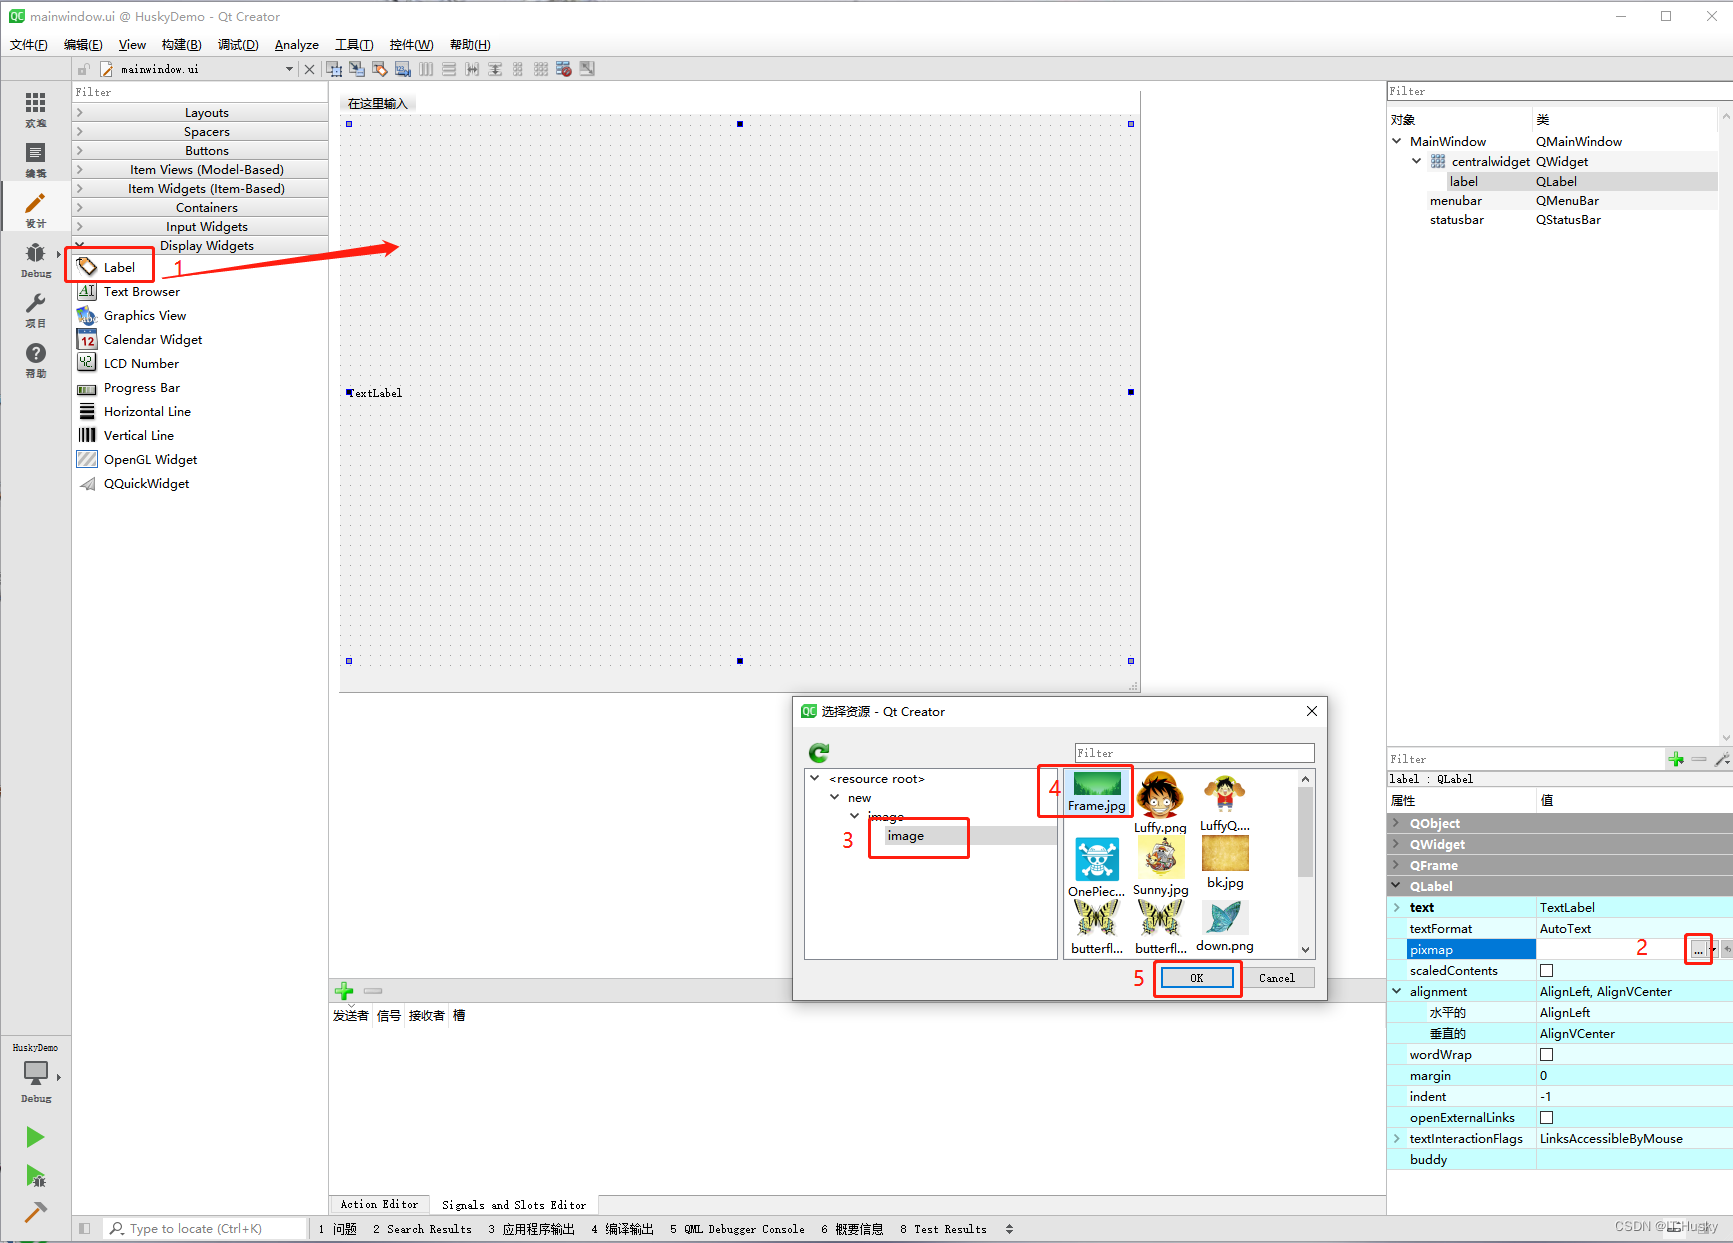Image resolution: width=1733 pixels, height=1243 pixels.
Task: Add a dynamic property with green plus
Action: (1676, 759)
